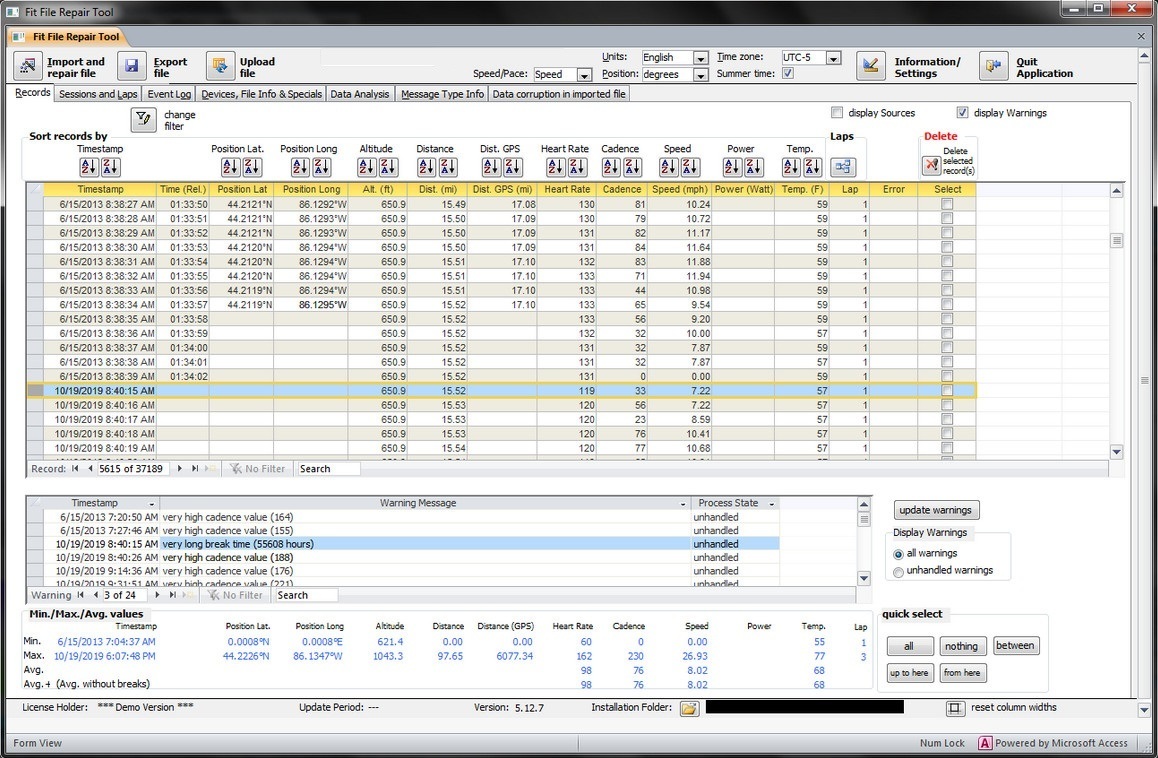
Task: Click the Upload file icon
Action: [219, 66]
